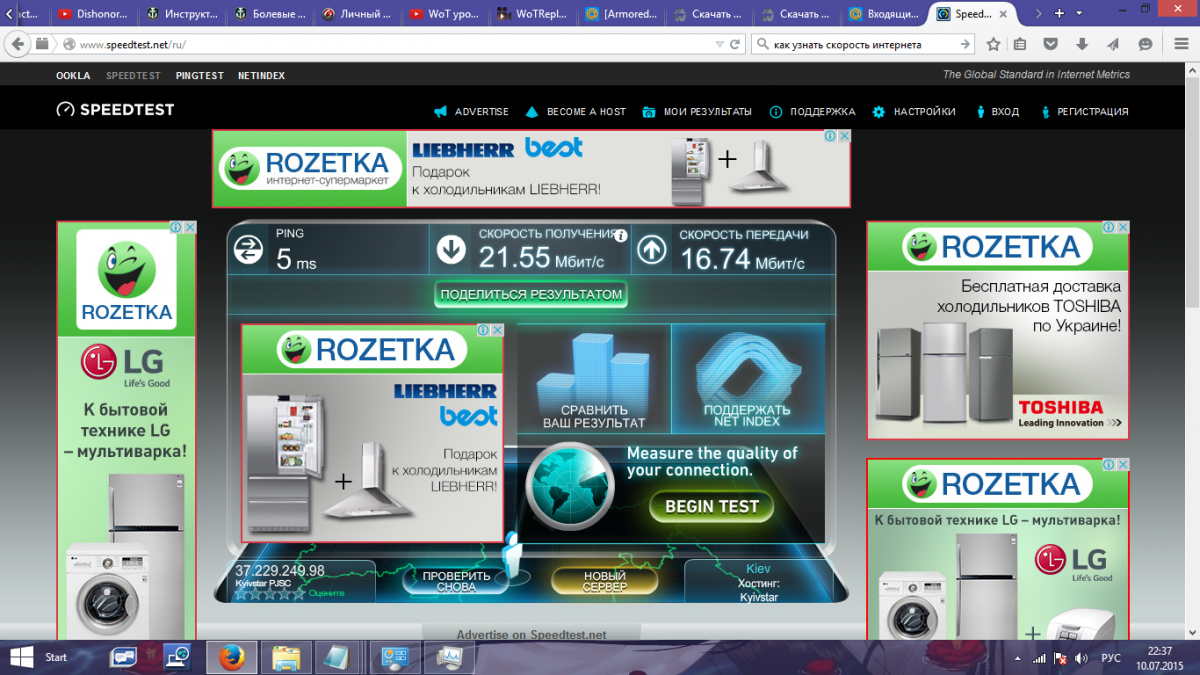Viewport: 1200px width, 675px height.
Task: Switch to the Dishonor... tab
Action: tap(93, 14)
